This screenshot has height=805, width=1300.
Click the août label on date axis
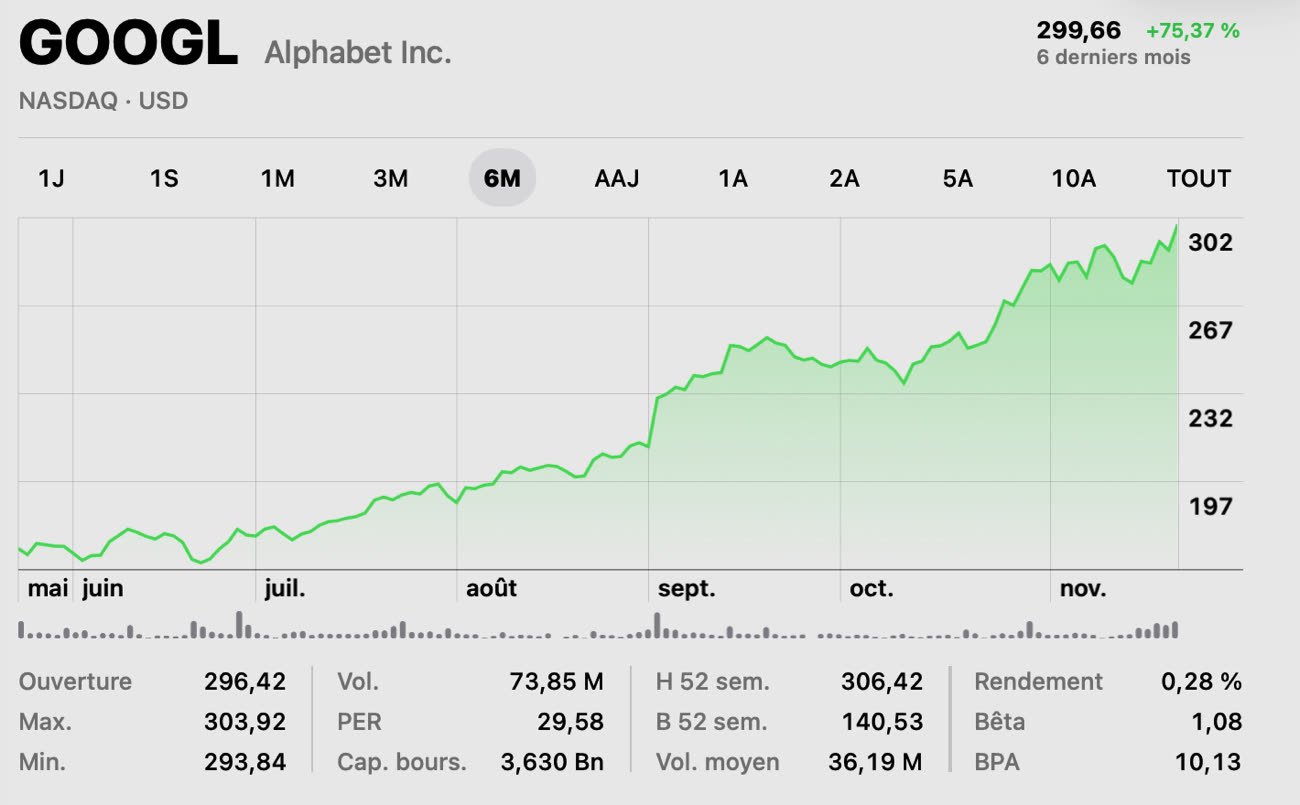(491, 589)
